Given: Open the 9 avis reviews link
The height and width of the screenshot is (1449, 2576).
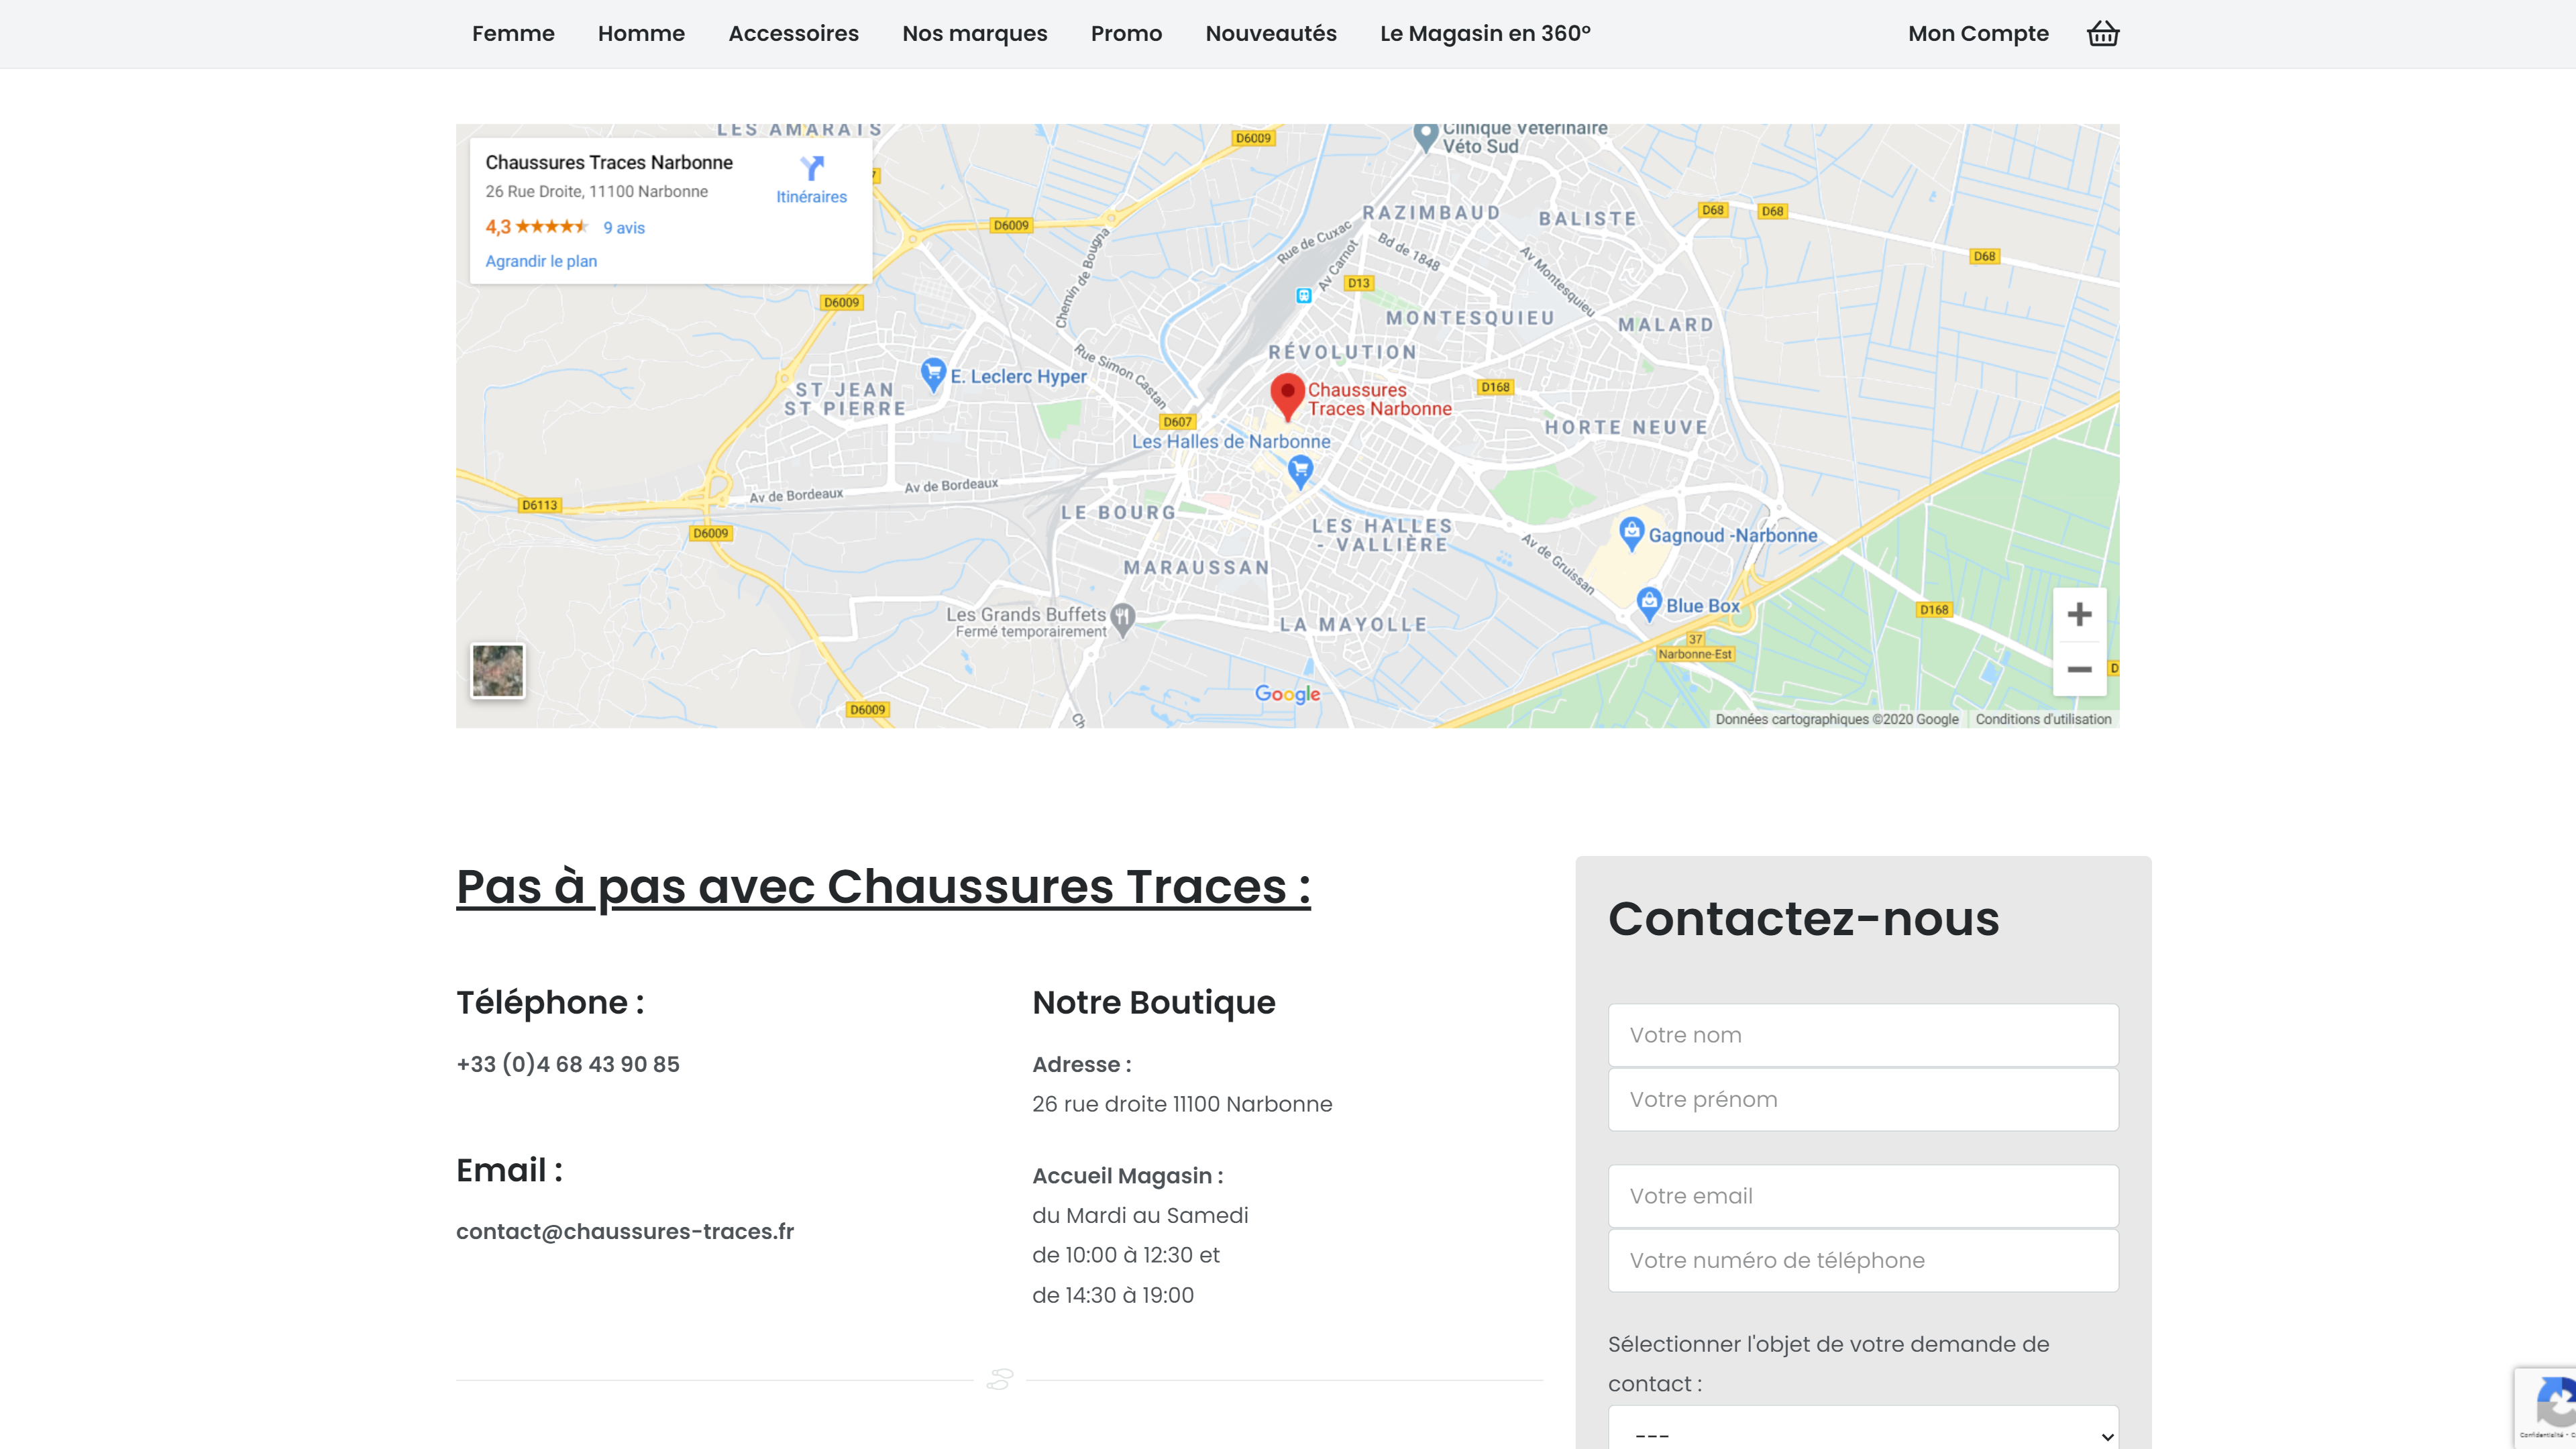Looking at the screenshot, I should pyautogui.click(x=624, y=228).
